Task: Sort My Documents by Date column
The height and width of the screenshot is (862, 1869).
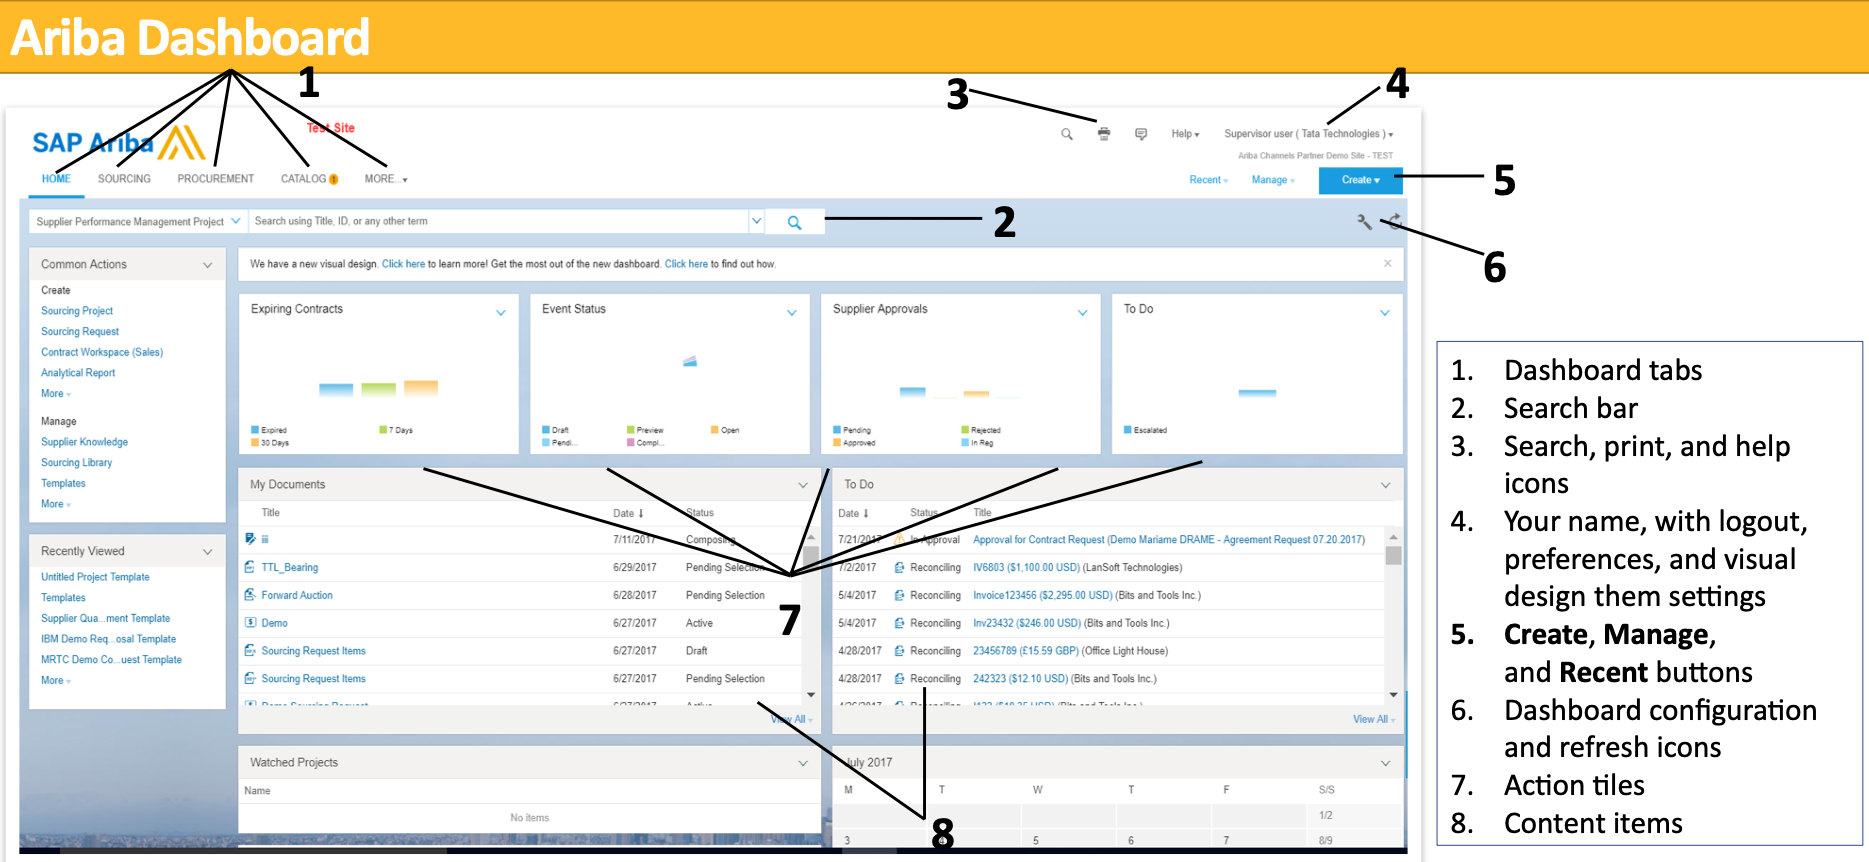Action: tap(628, 513)
